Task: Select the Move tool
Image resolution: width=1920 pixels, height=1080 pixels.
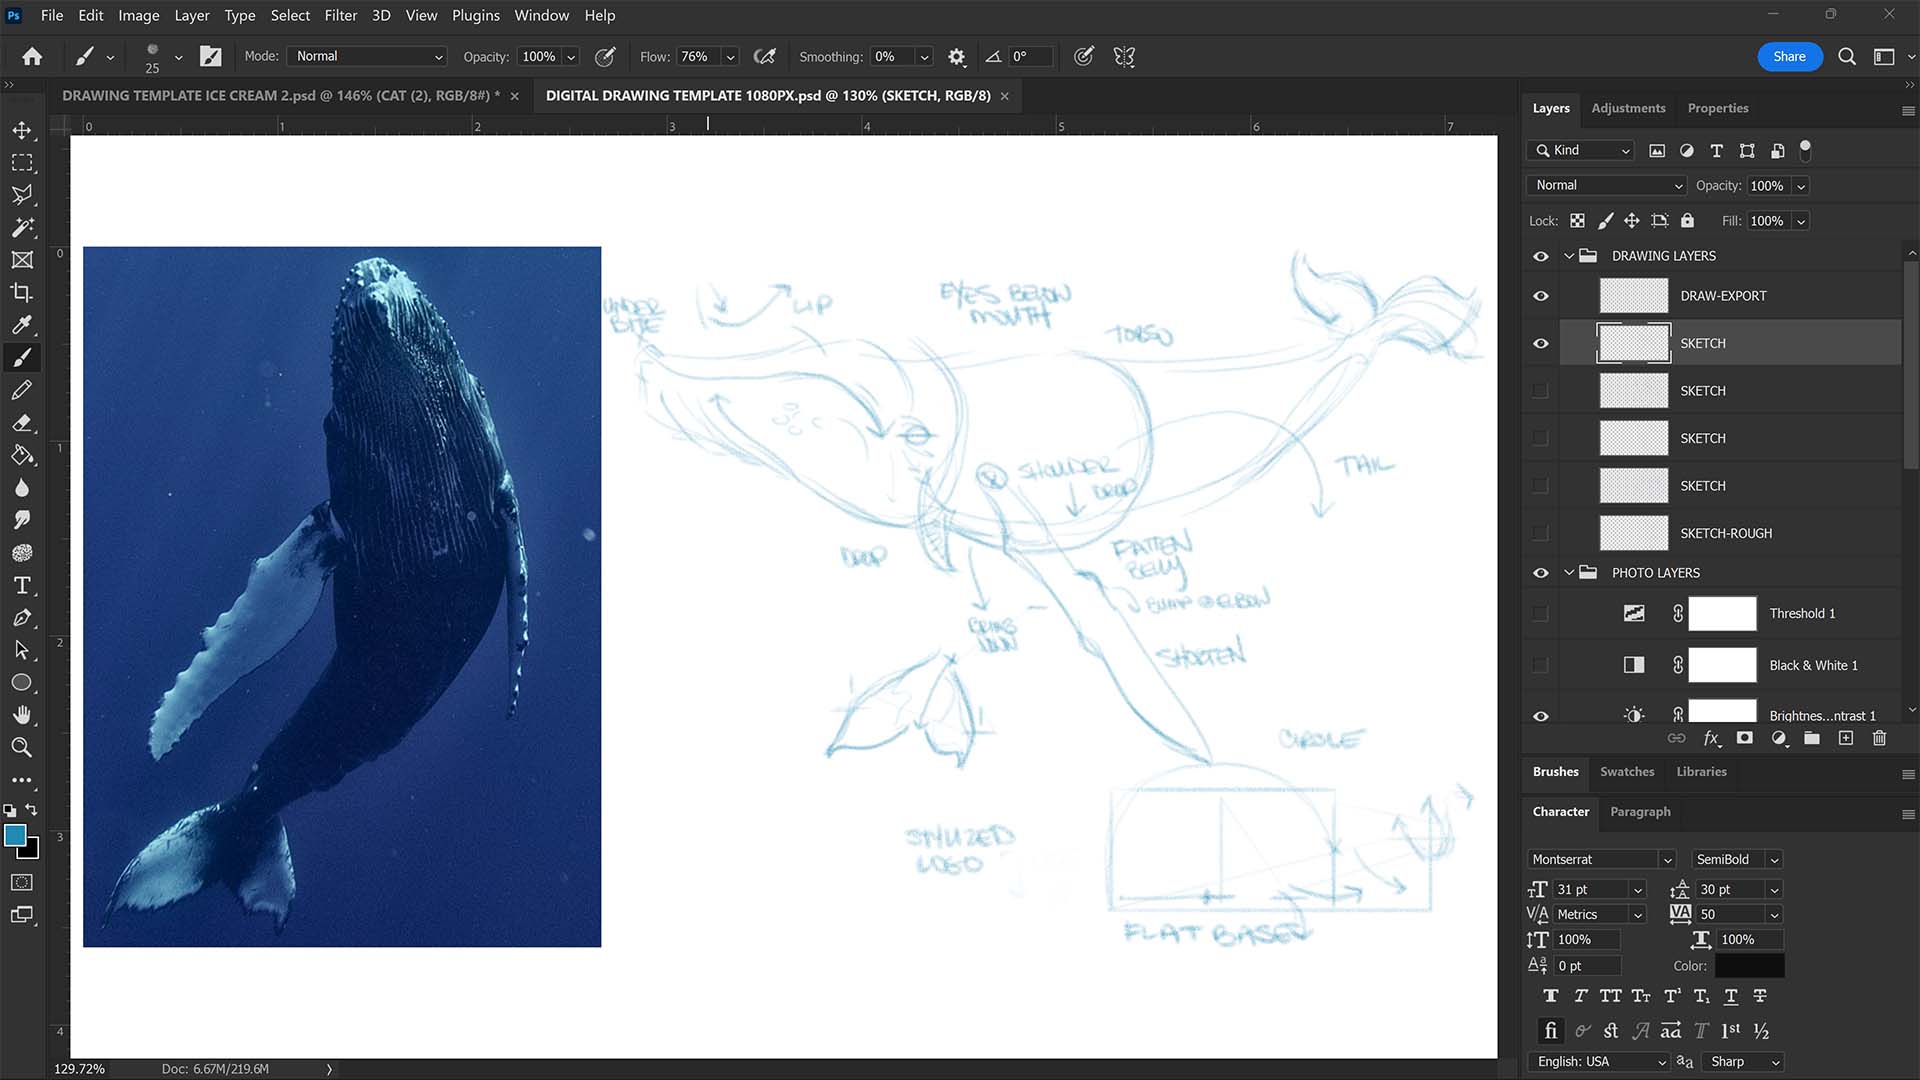Action: point(22,130)
